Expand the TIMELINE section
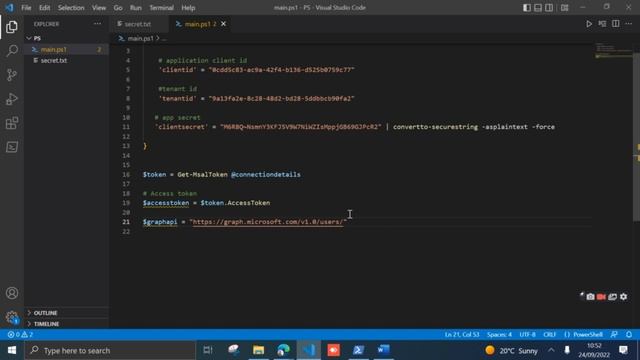This screenshot has width=640, height=360. pos(67,324)
